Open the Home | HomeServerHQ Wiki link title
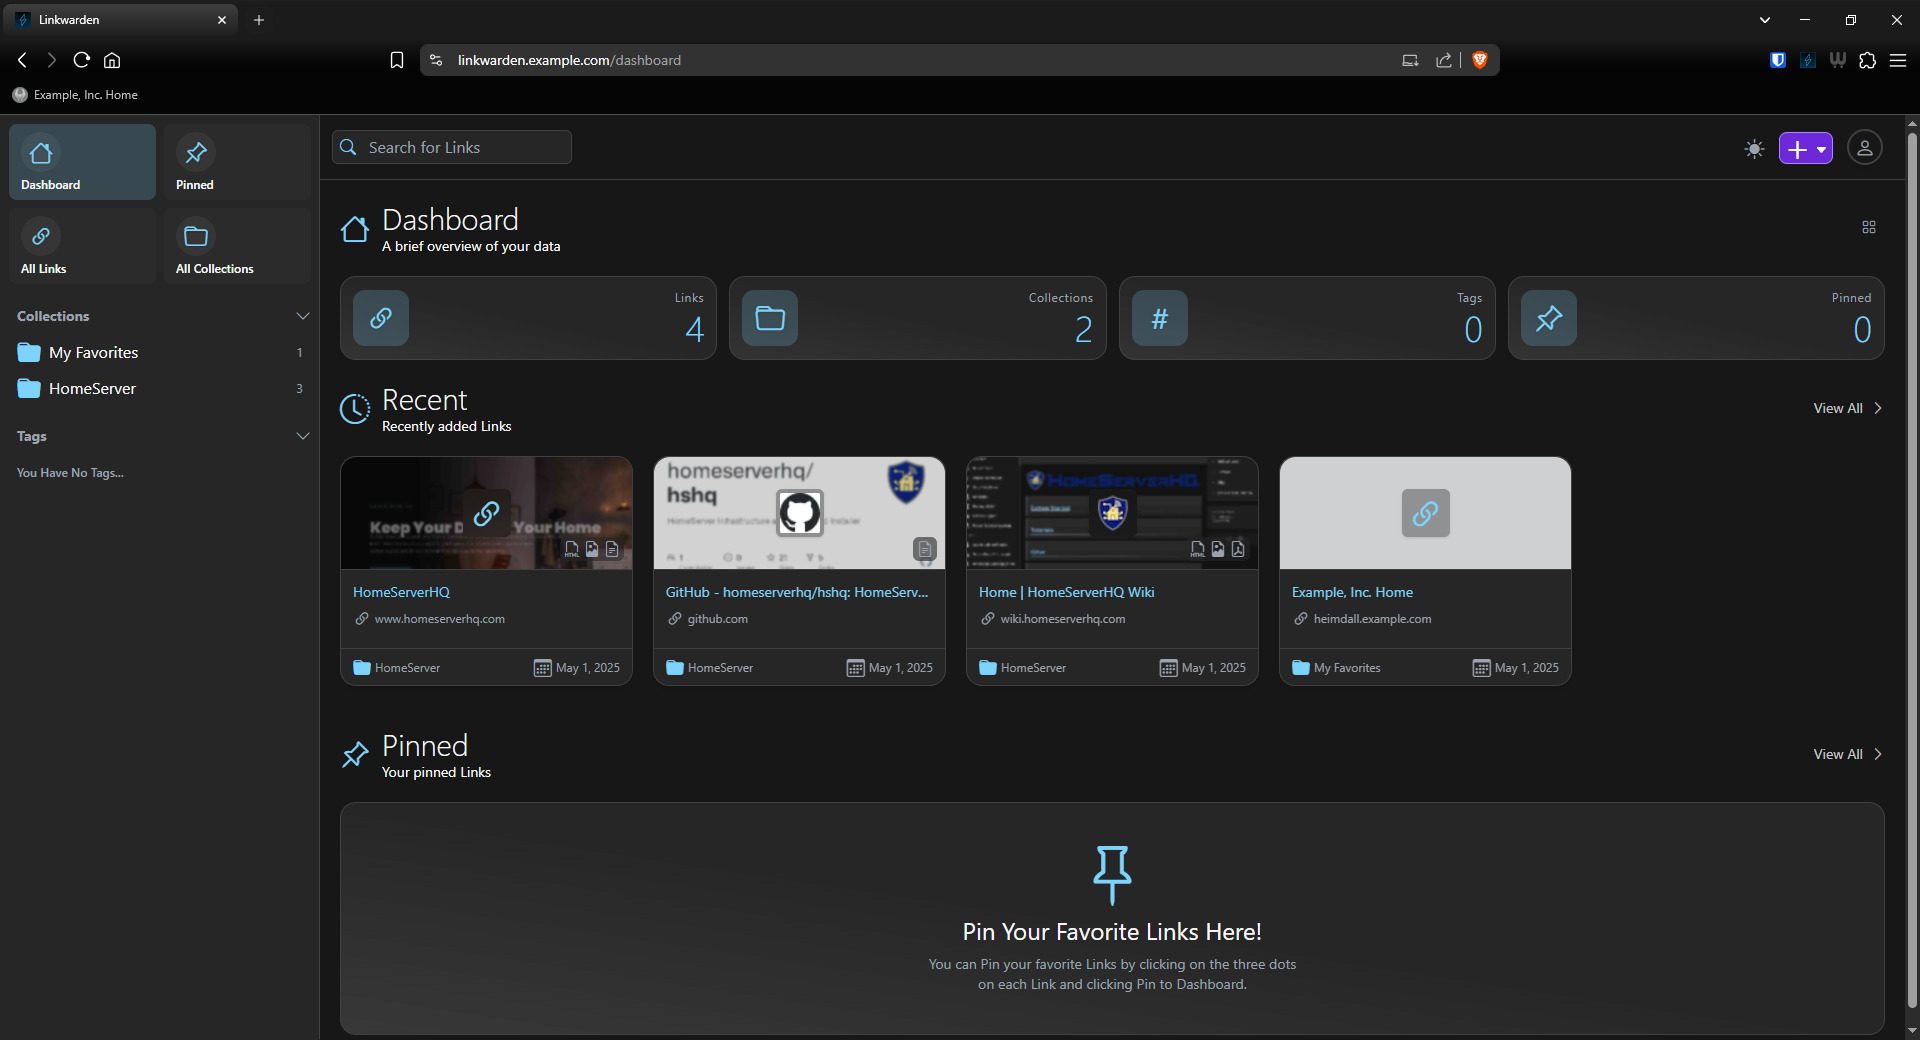Screen dimensions: 1920x1040 [x=1066, y=592]
